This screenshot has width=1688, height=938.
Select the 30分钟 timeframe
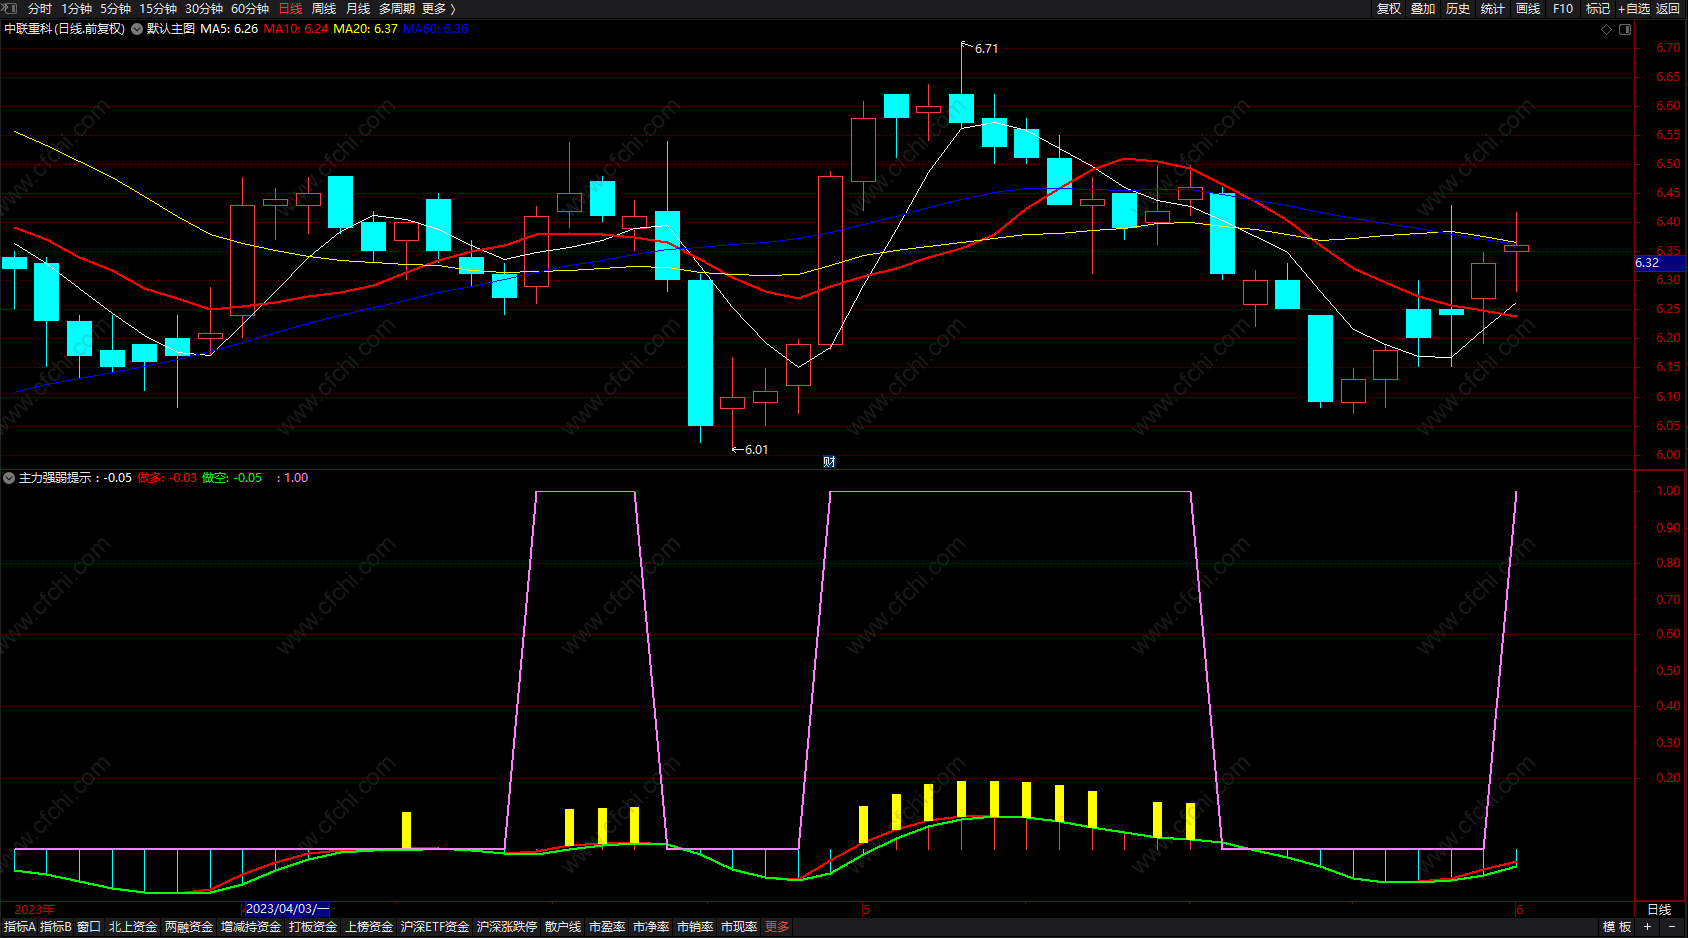(x=204, y=8)
